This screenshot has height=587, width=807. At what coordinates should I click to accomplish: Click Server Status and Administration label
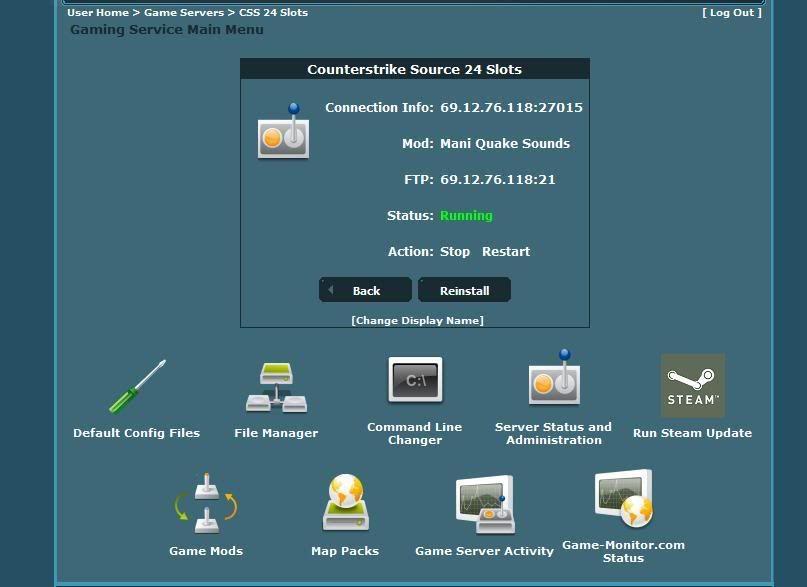(554, 434)
